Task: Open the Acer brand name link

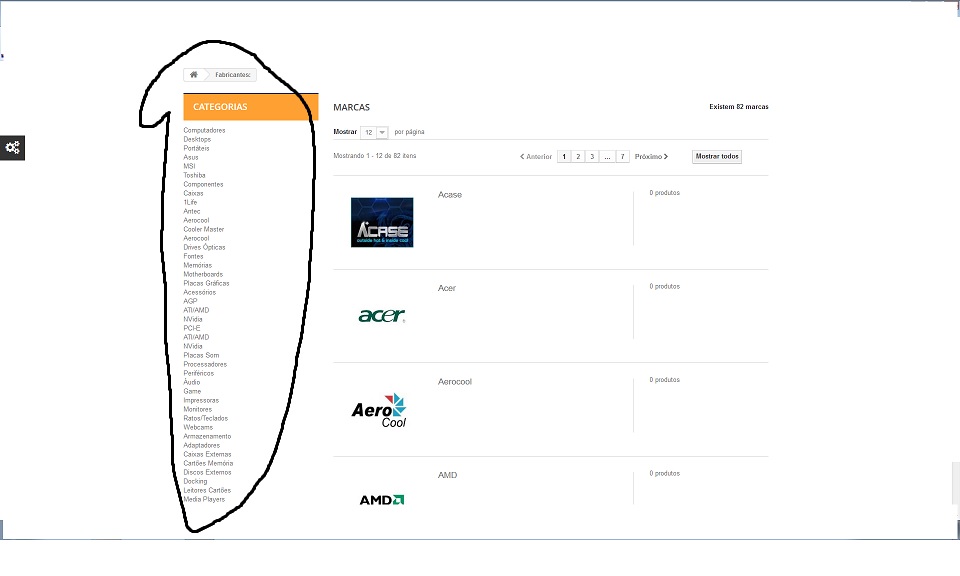Action: [447, 288]
